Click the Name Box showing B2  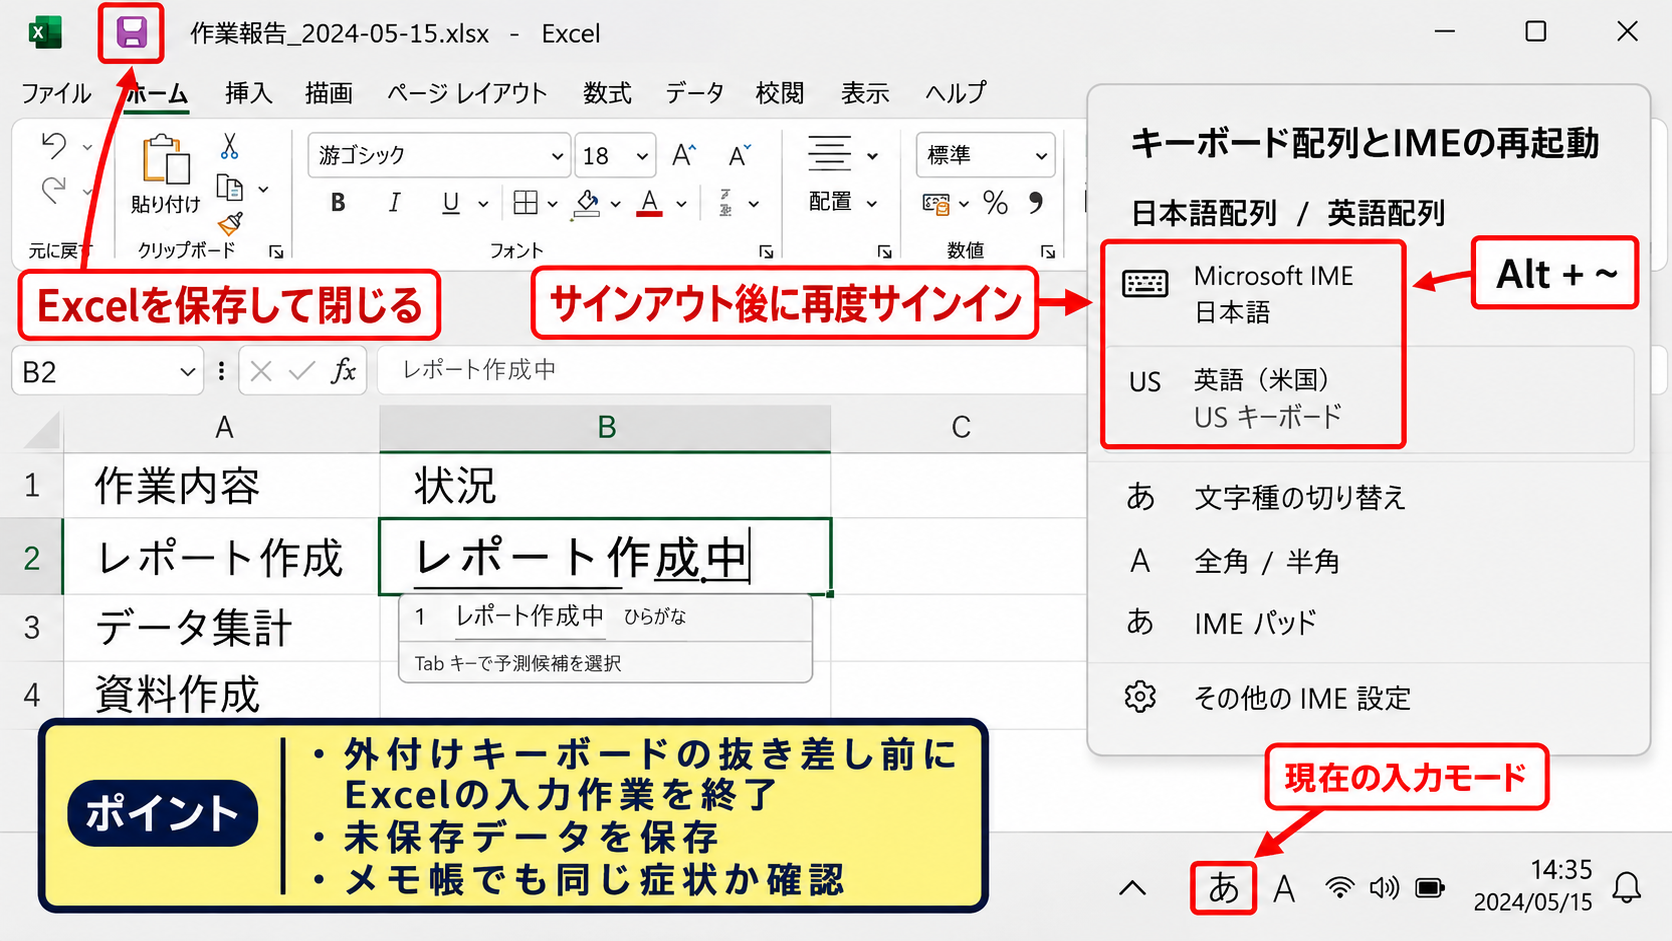107,372
